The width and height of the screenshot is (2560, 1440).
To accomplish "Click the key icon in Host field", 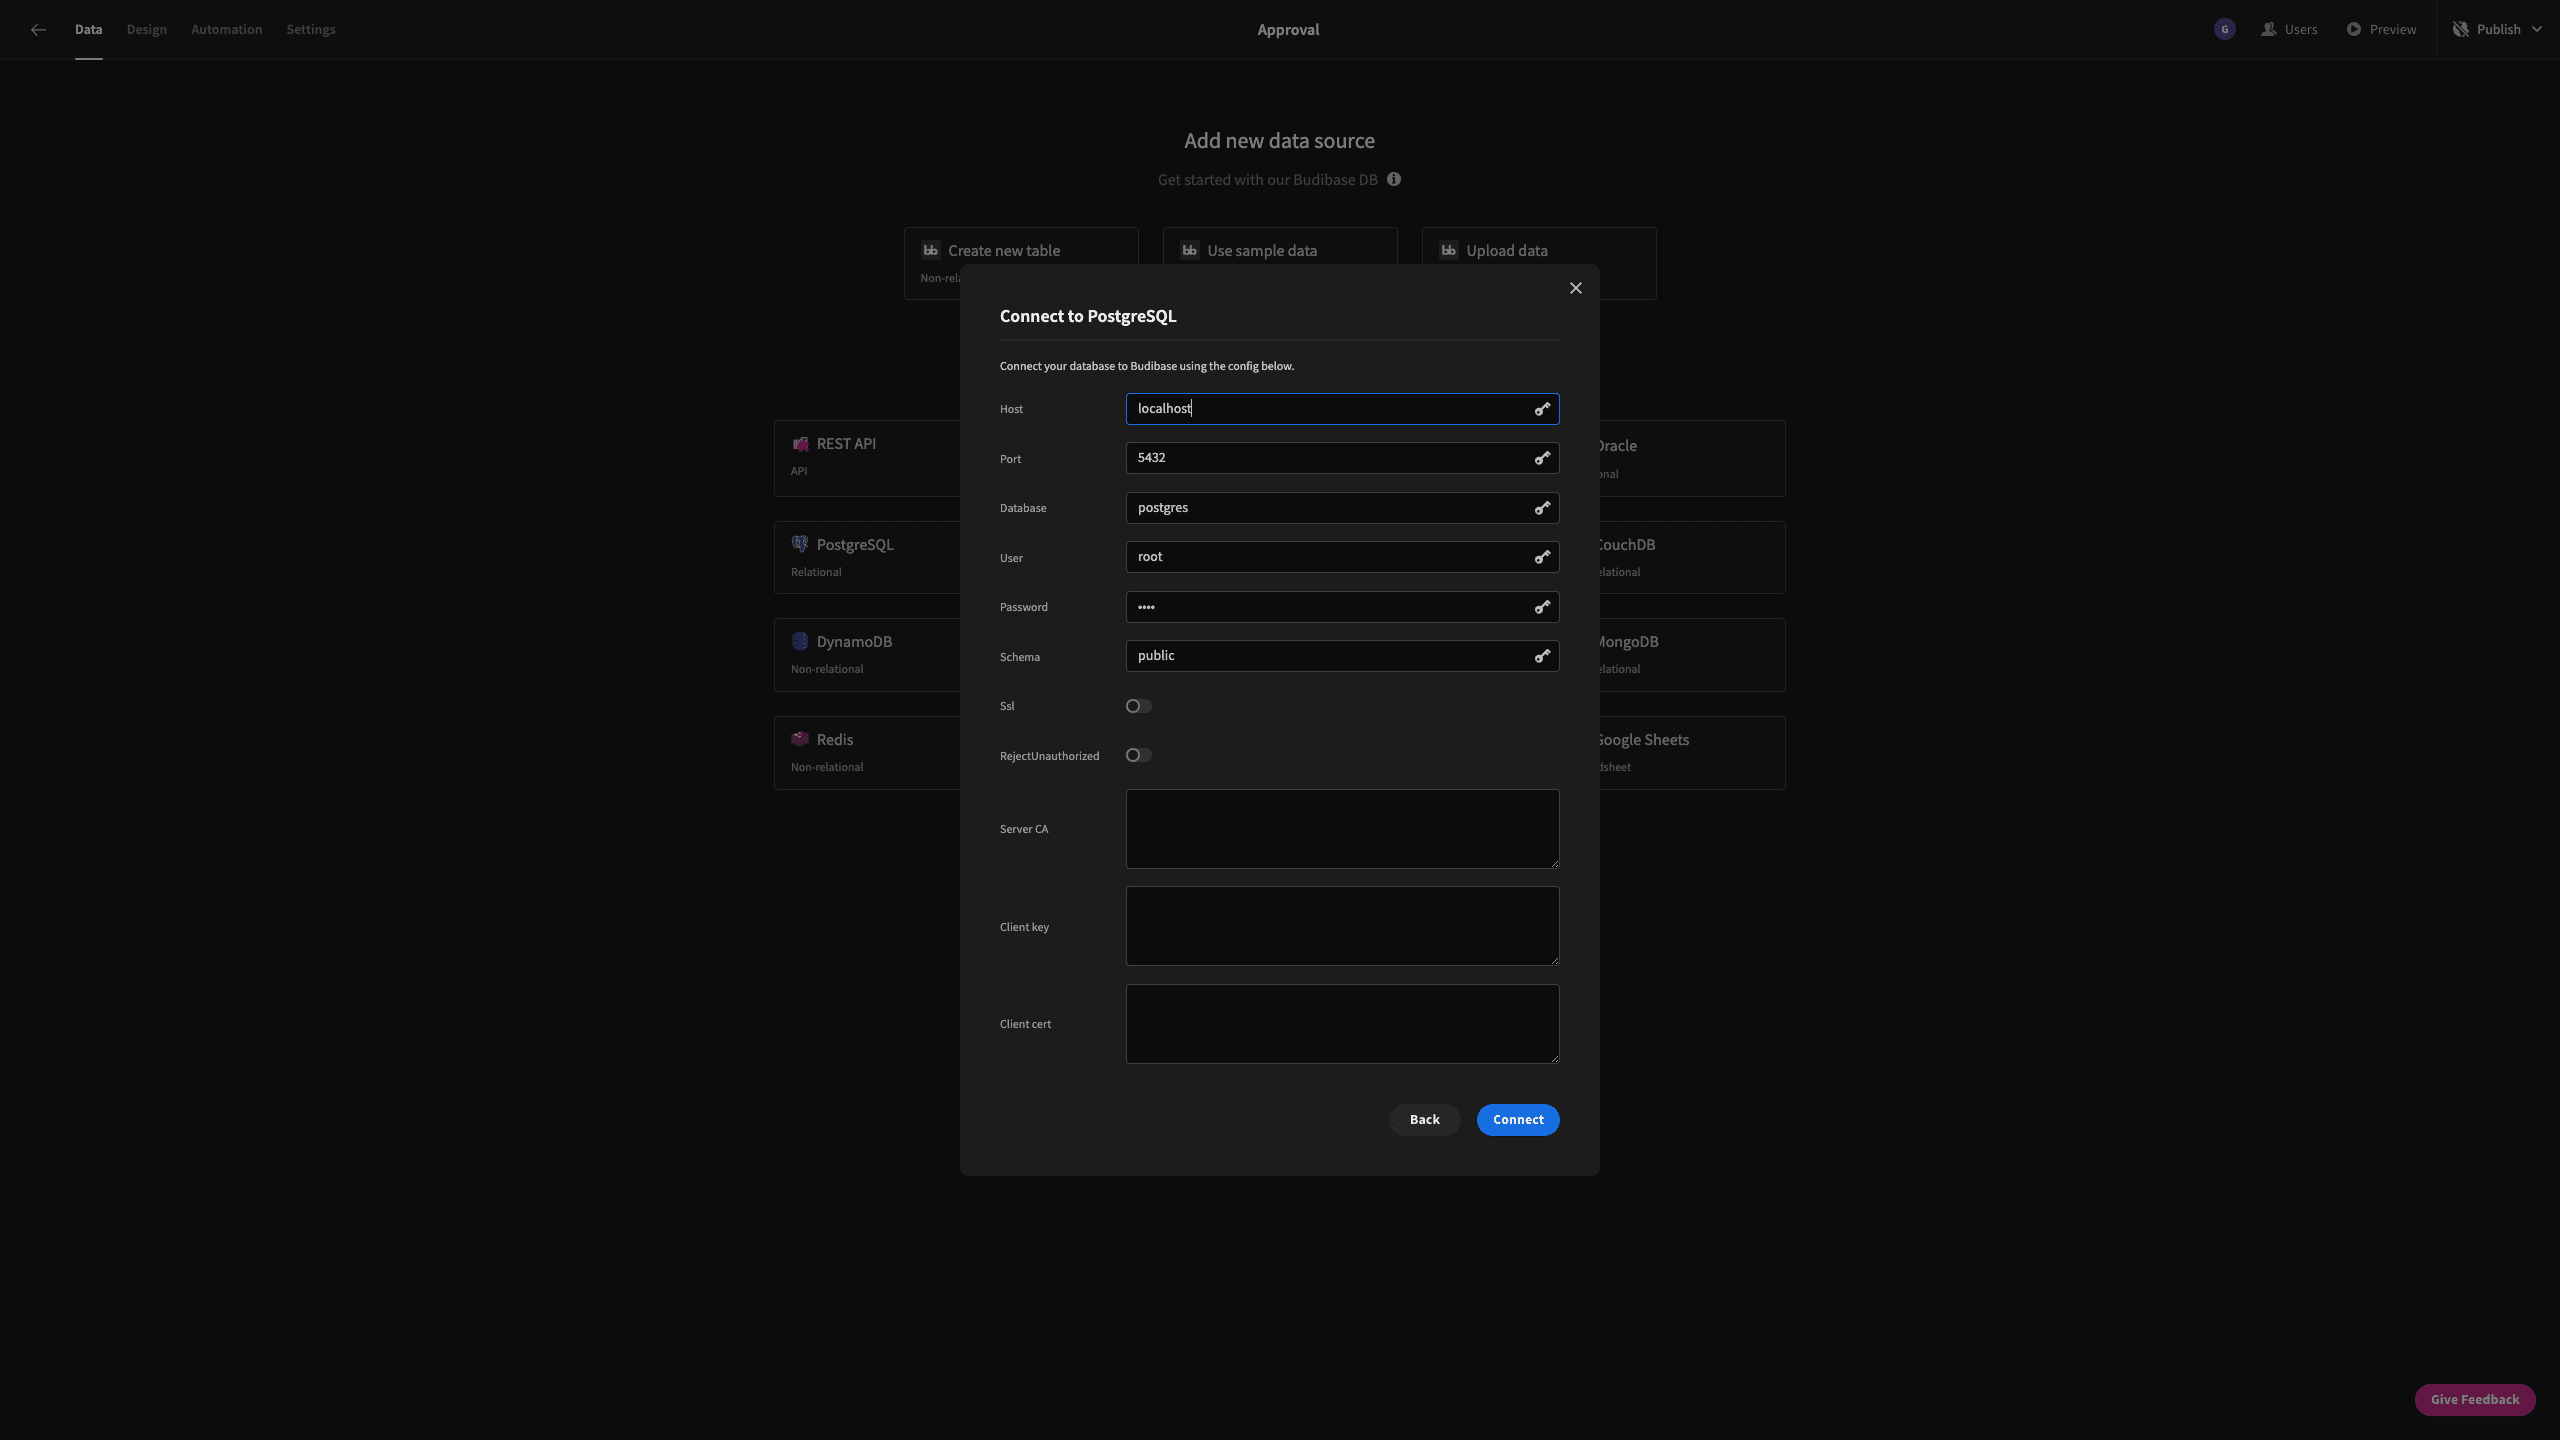I will [x=1542, y=409].
